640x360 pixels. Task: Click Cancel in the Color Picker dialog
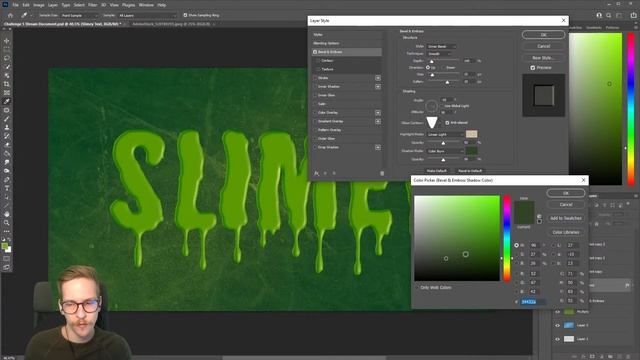click(x=566, y=204)
